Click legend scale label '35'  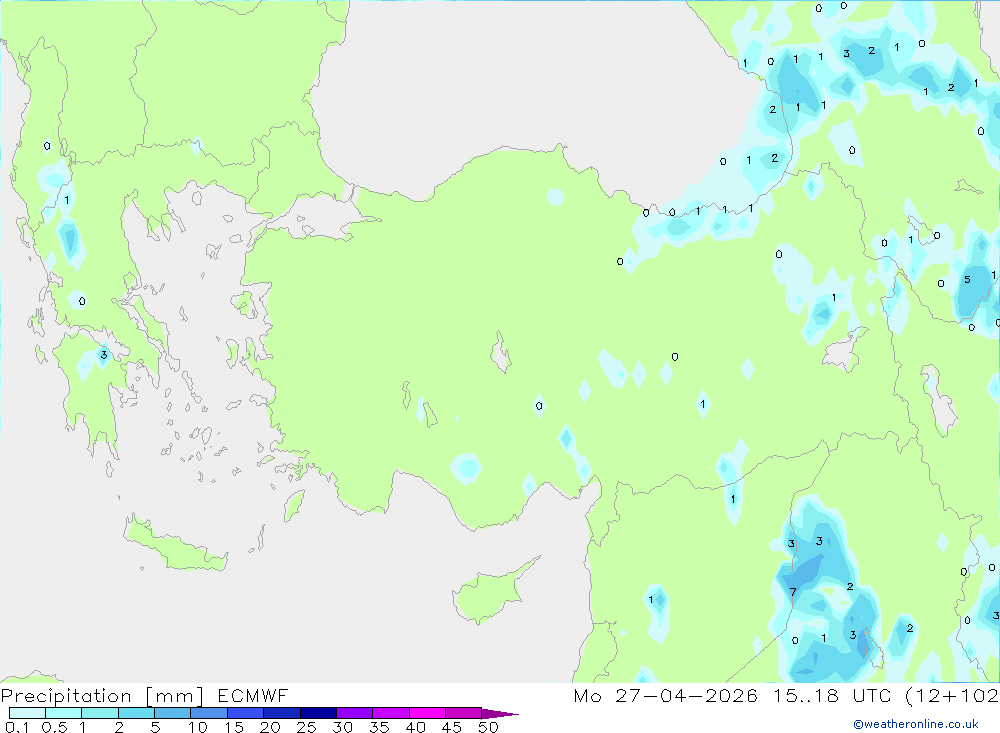pos(379,727)
